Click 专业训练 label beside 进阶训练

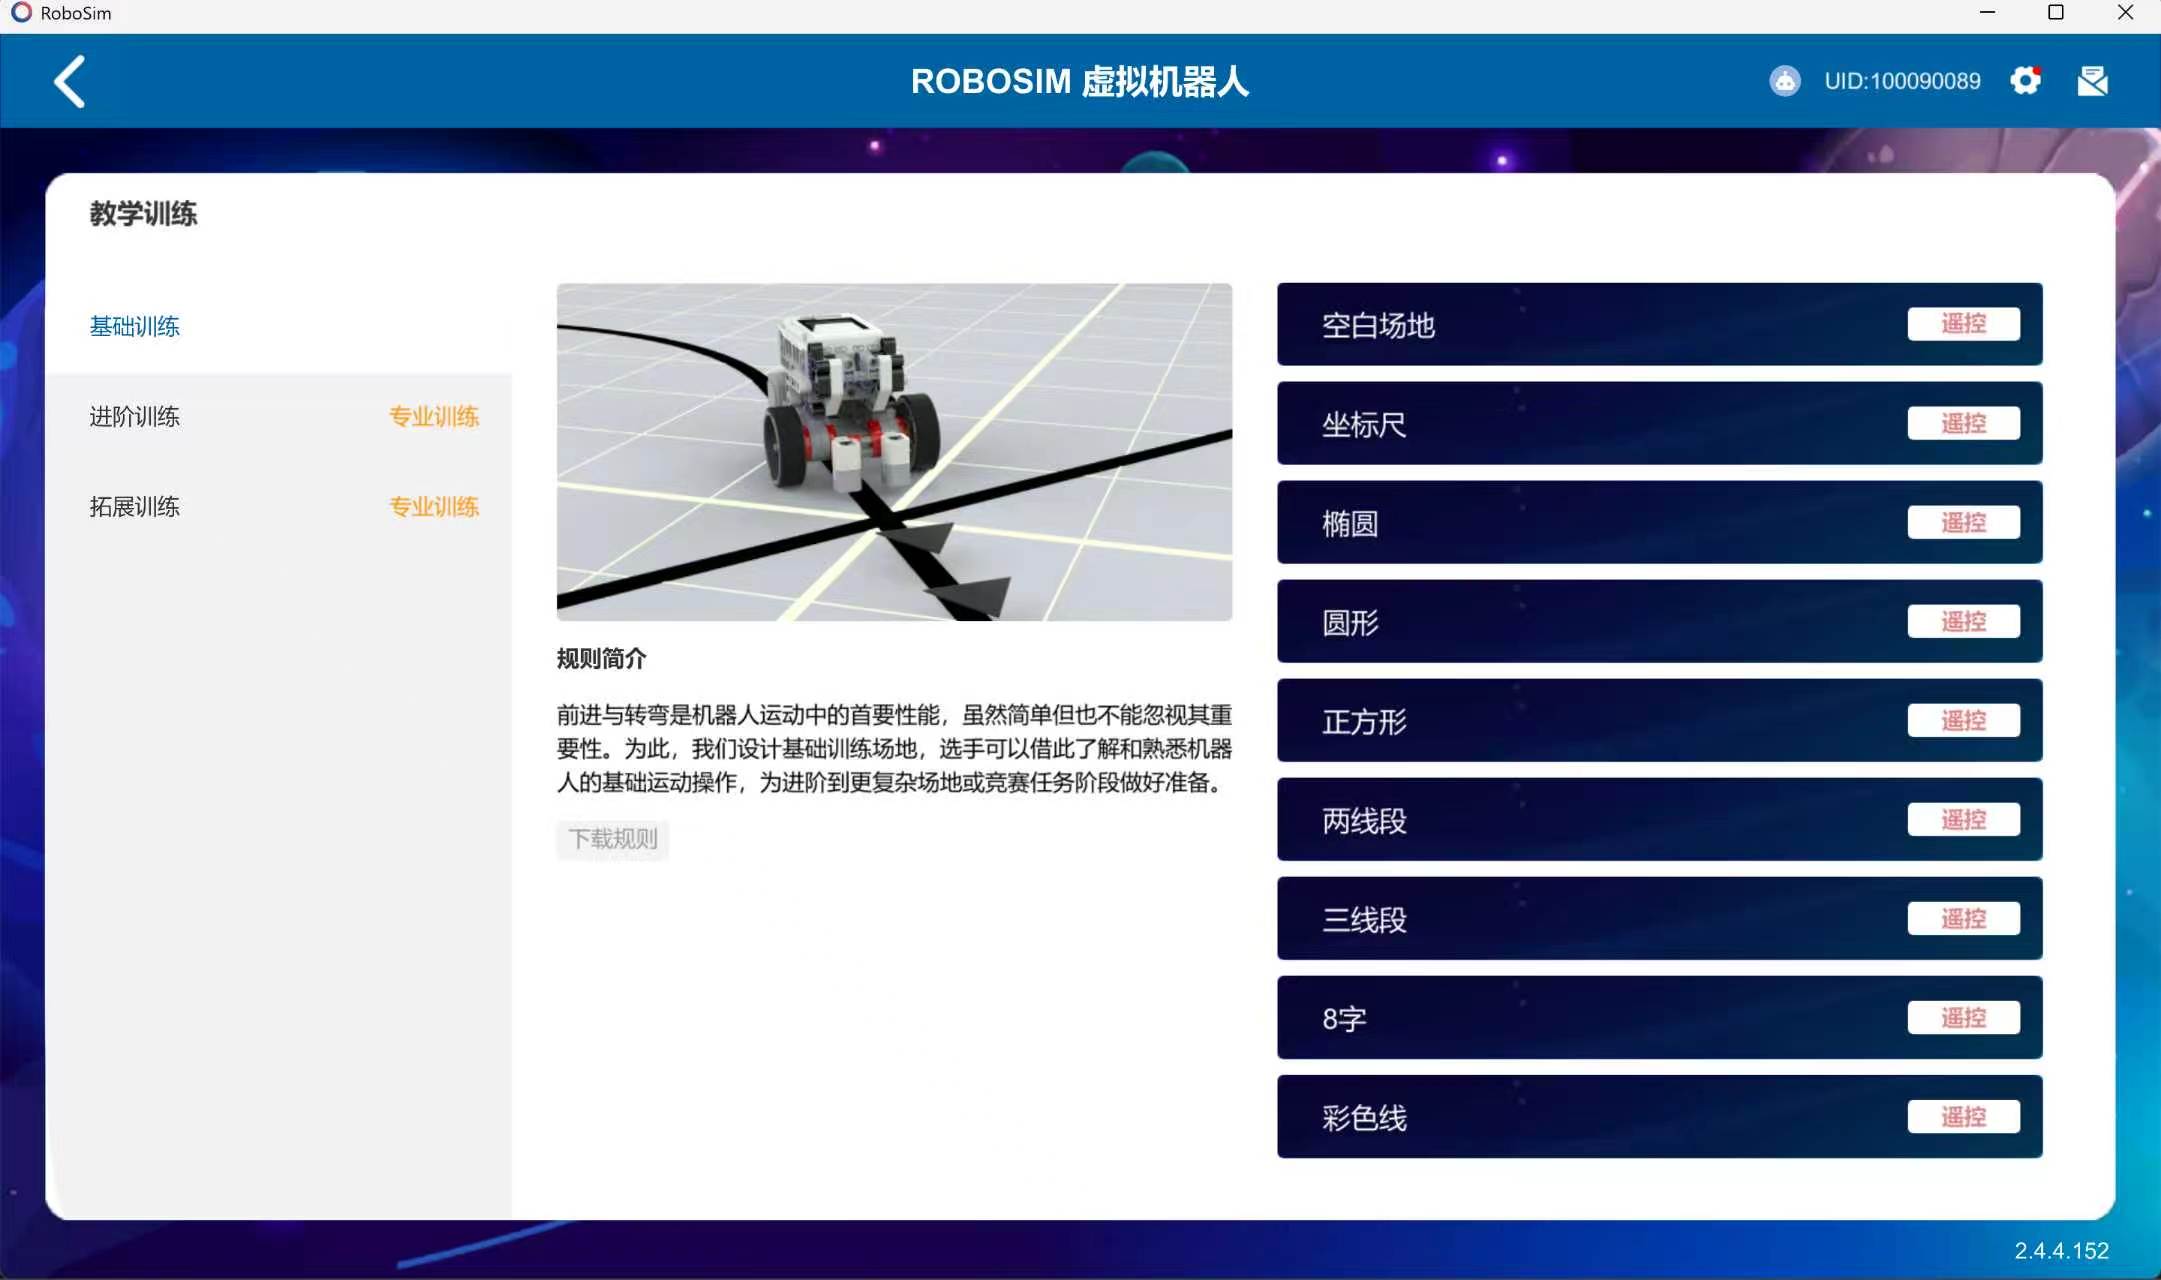[434, 416]
